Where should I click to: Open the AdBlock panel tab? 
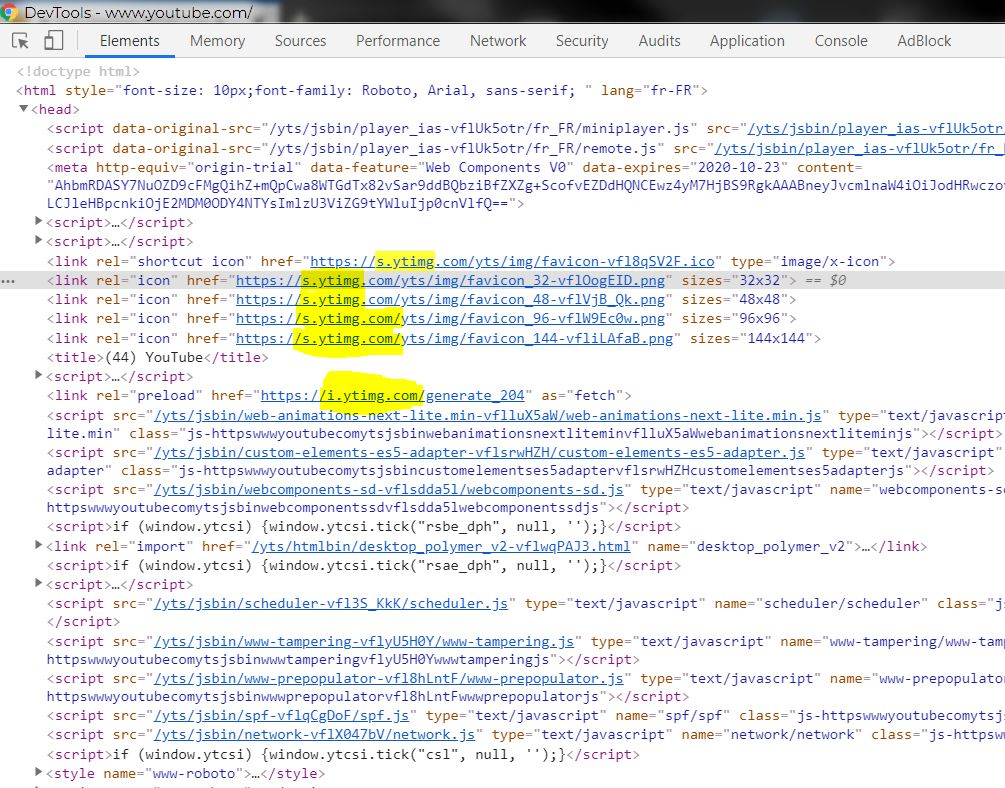(924, 41)
